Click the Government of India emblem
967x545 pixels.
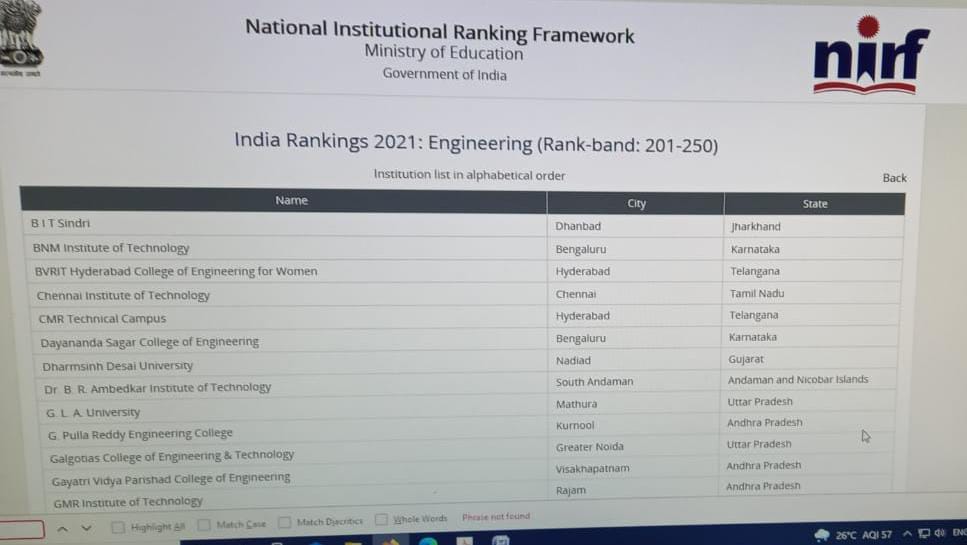tap(21, 37)
